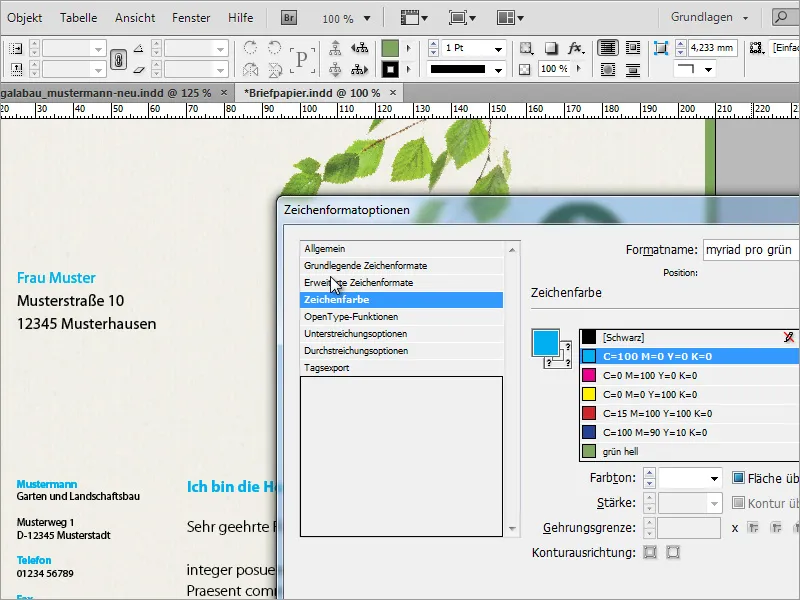The height and width of the screenshot is (600, 800).
Task: Click the green fill color swatch in toolbar
Action: coord(390,48)
